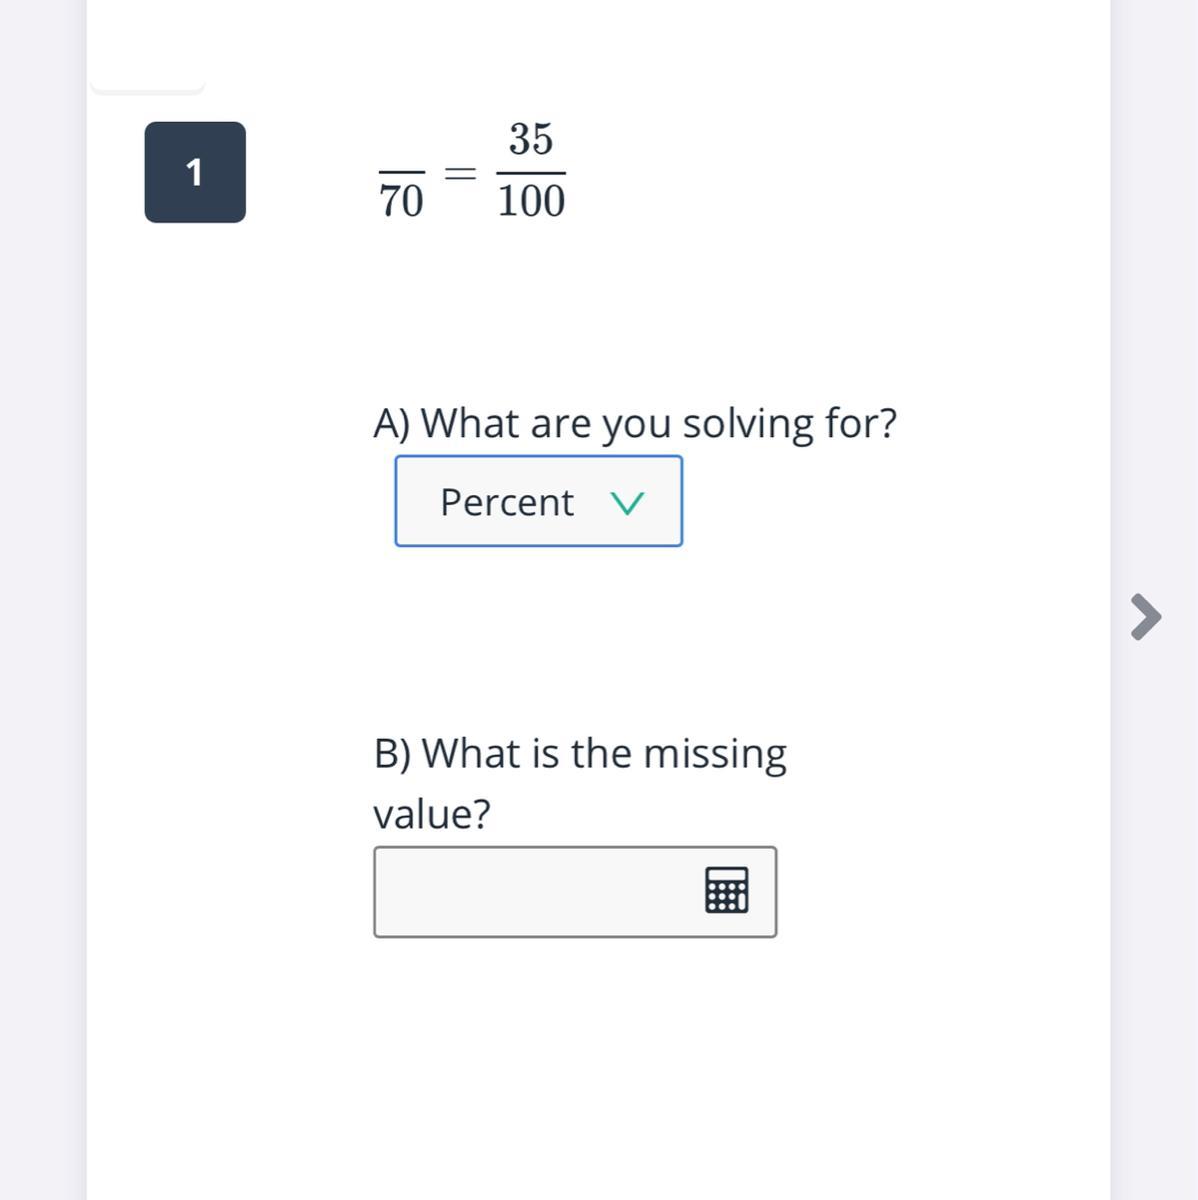Open the Percent dropdown menu

tap(538, 501)
